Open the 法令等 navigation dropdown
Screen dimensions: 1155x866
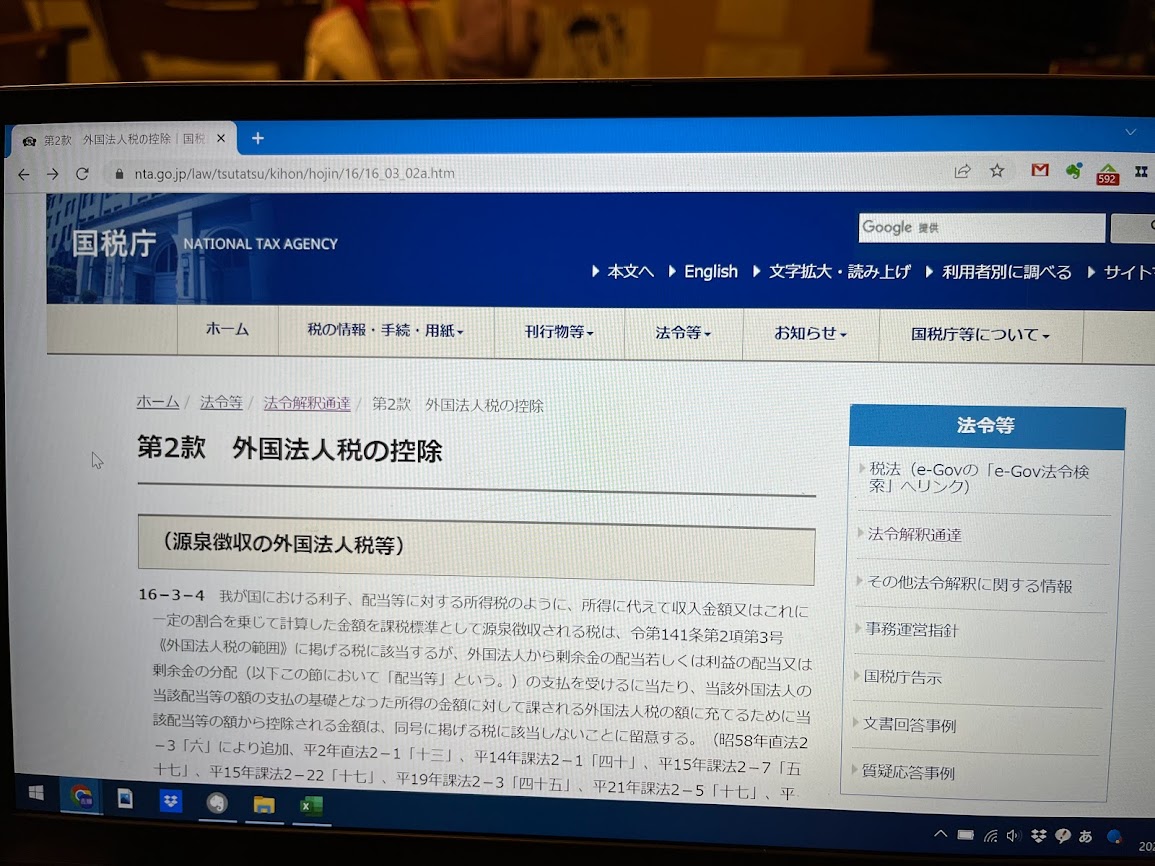[x=683, y=333]
